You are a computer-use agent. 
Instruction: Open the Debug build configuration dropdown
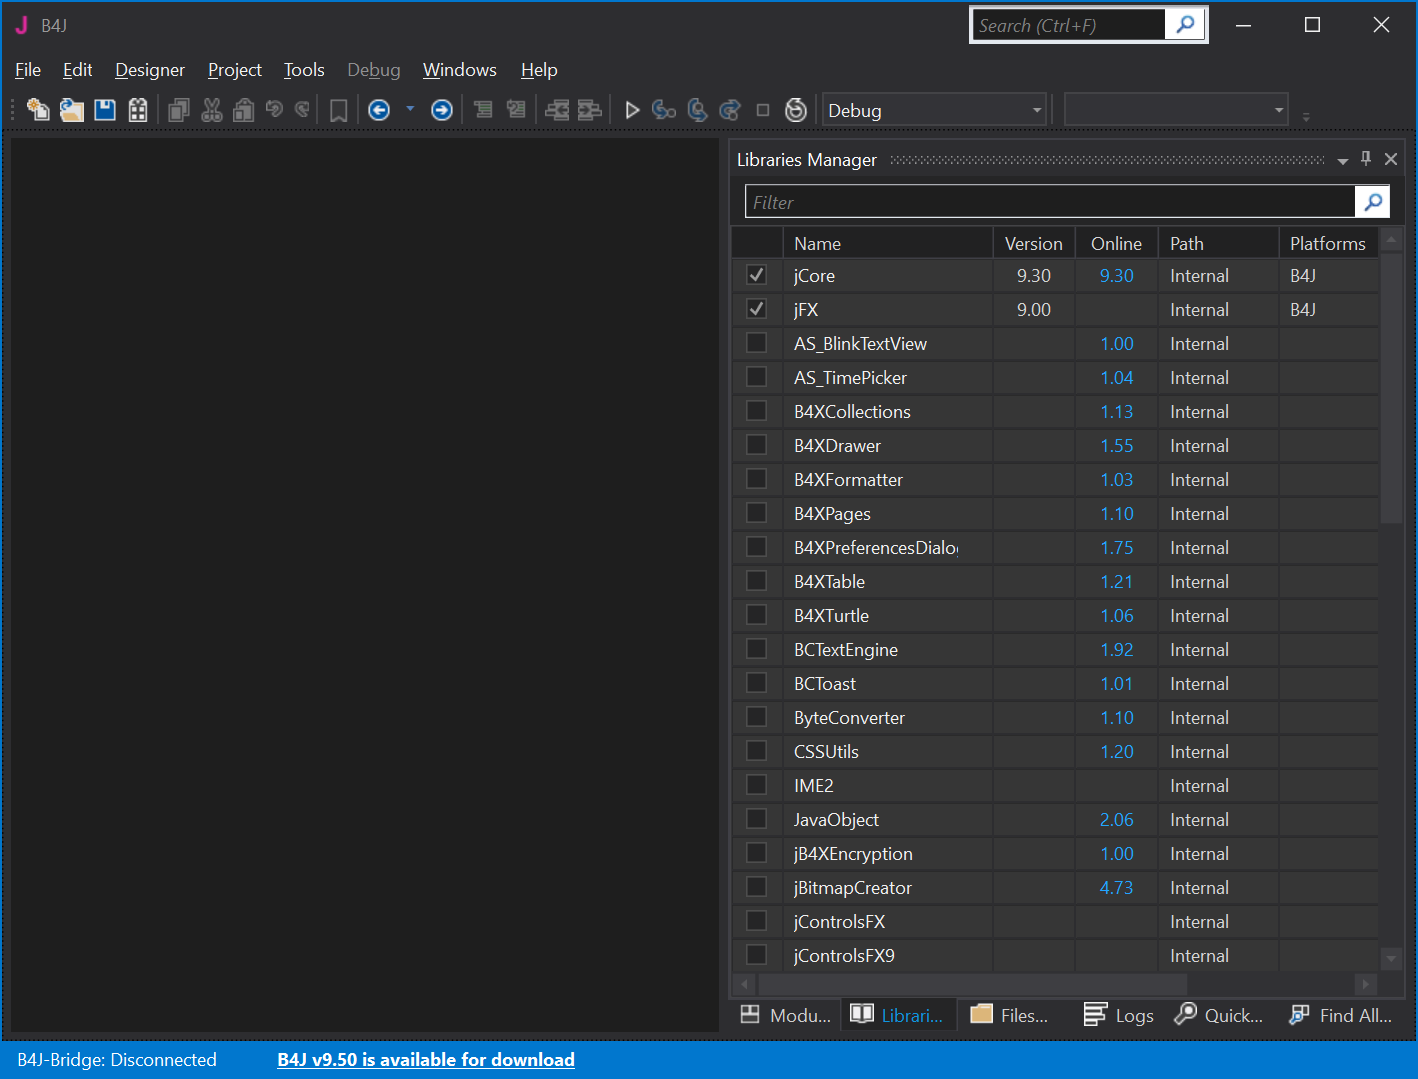click(x=1036, y=110)
